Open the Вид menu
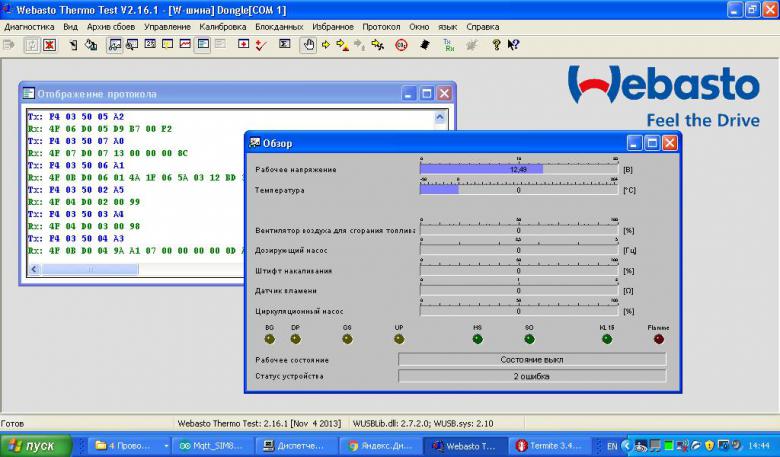Image resolution: width=780 pixels, height=457 pixels. (x=70, y=27)
